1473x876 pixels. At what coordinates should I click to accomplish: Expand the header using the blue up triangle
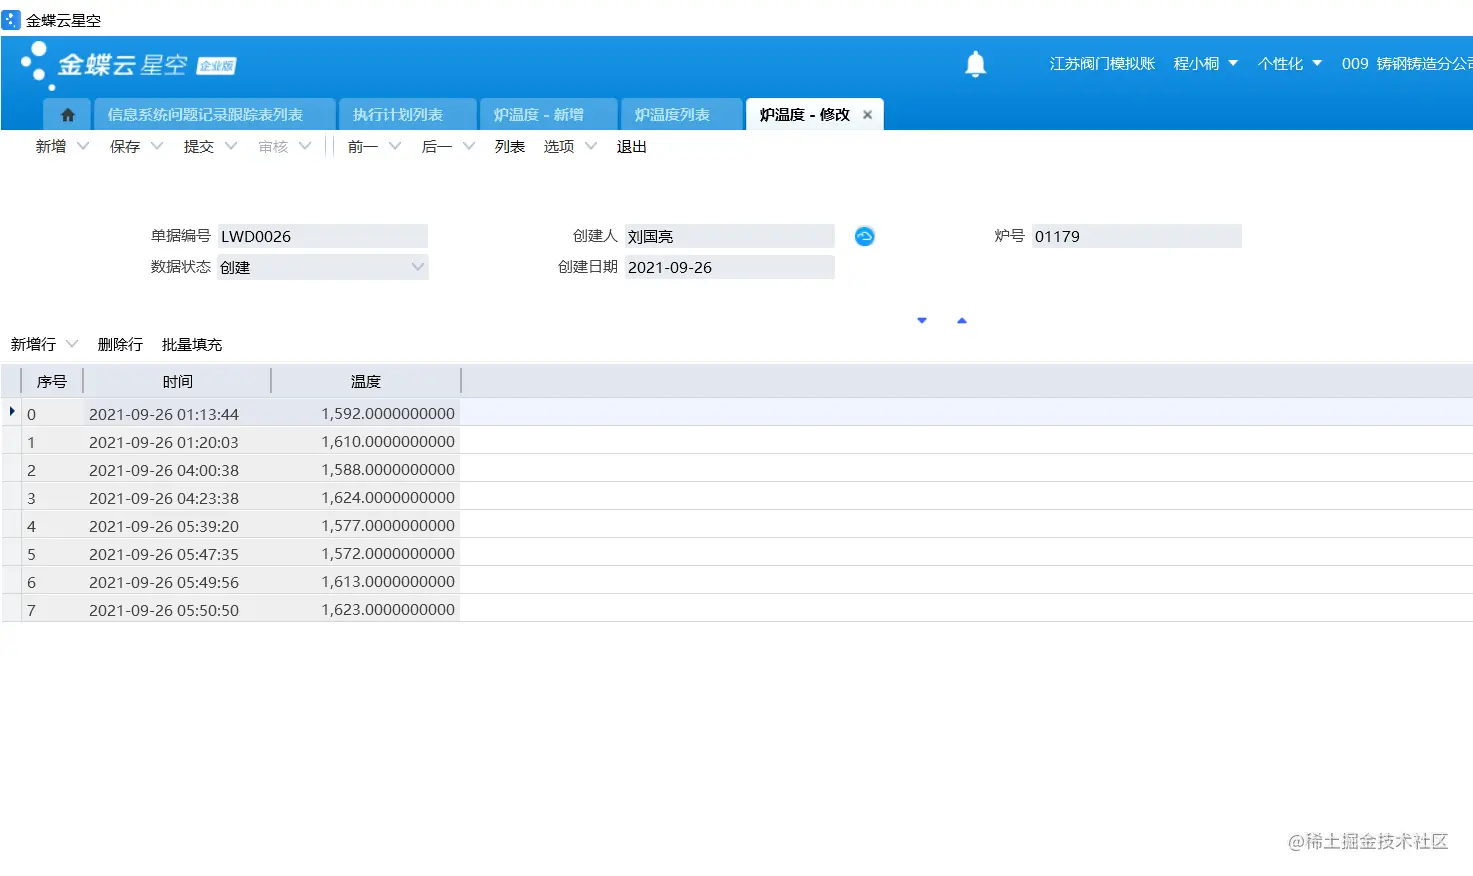pyautogui.click(x=962, y=320)
